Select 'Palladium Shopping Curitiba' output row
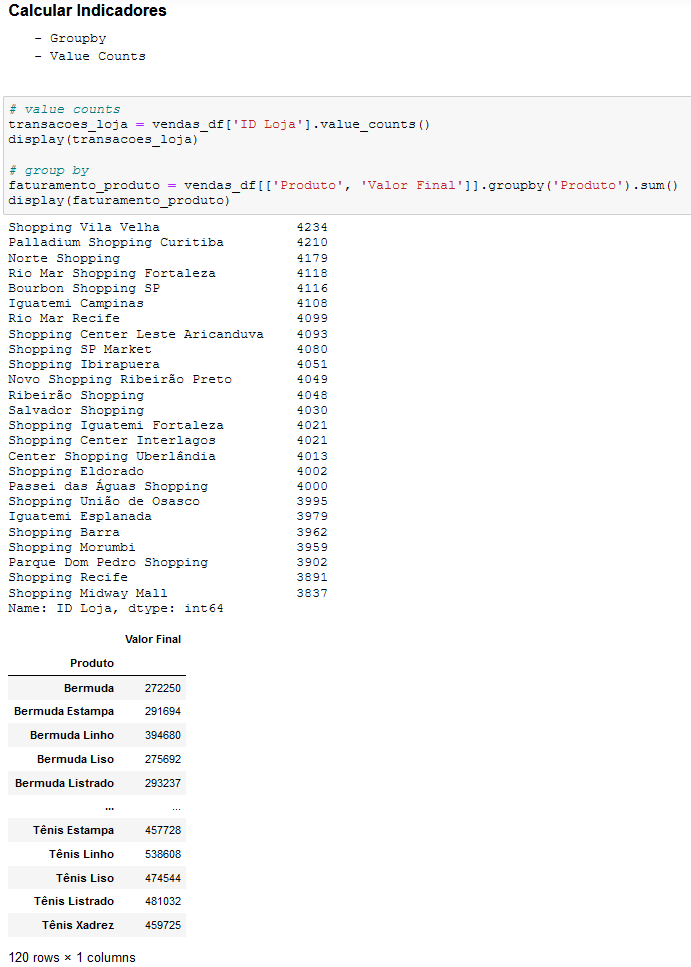Image resolution: width=691 pixels, height=967 pixels. click(x=168, y=242)
